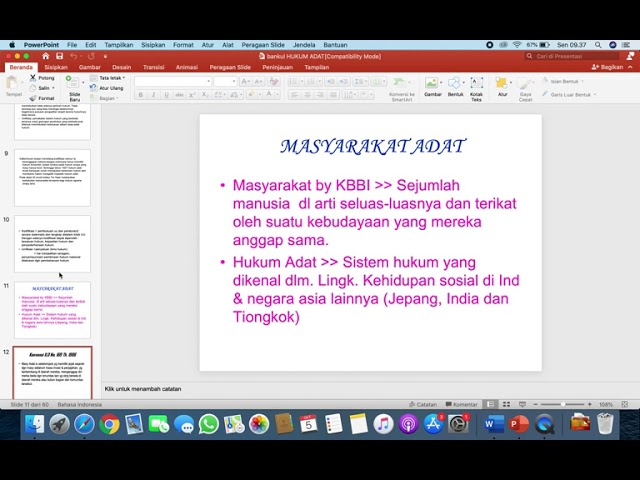Screen dimensions: 640x480
Task: Start slide show from status bar
Action: [522, 404]
